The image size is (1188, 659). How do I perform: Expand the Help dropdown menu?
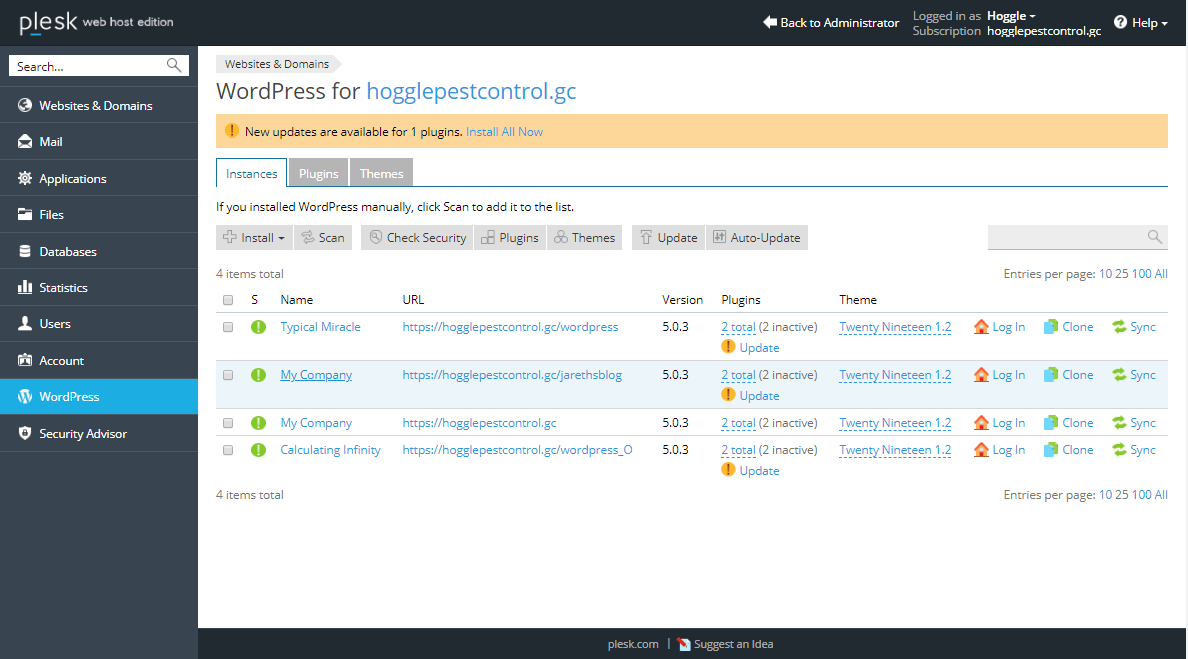pos(1149,23)
